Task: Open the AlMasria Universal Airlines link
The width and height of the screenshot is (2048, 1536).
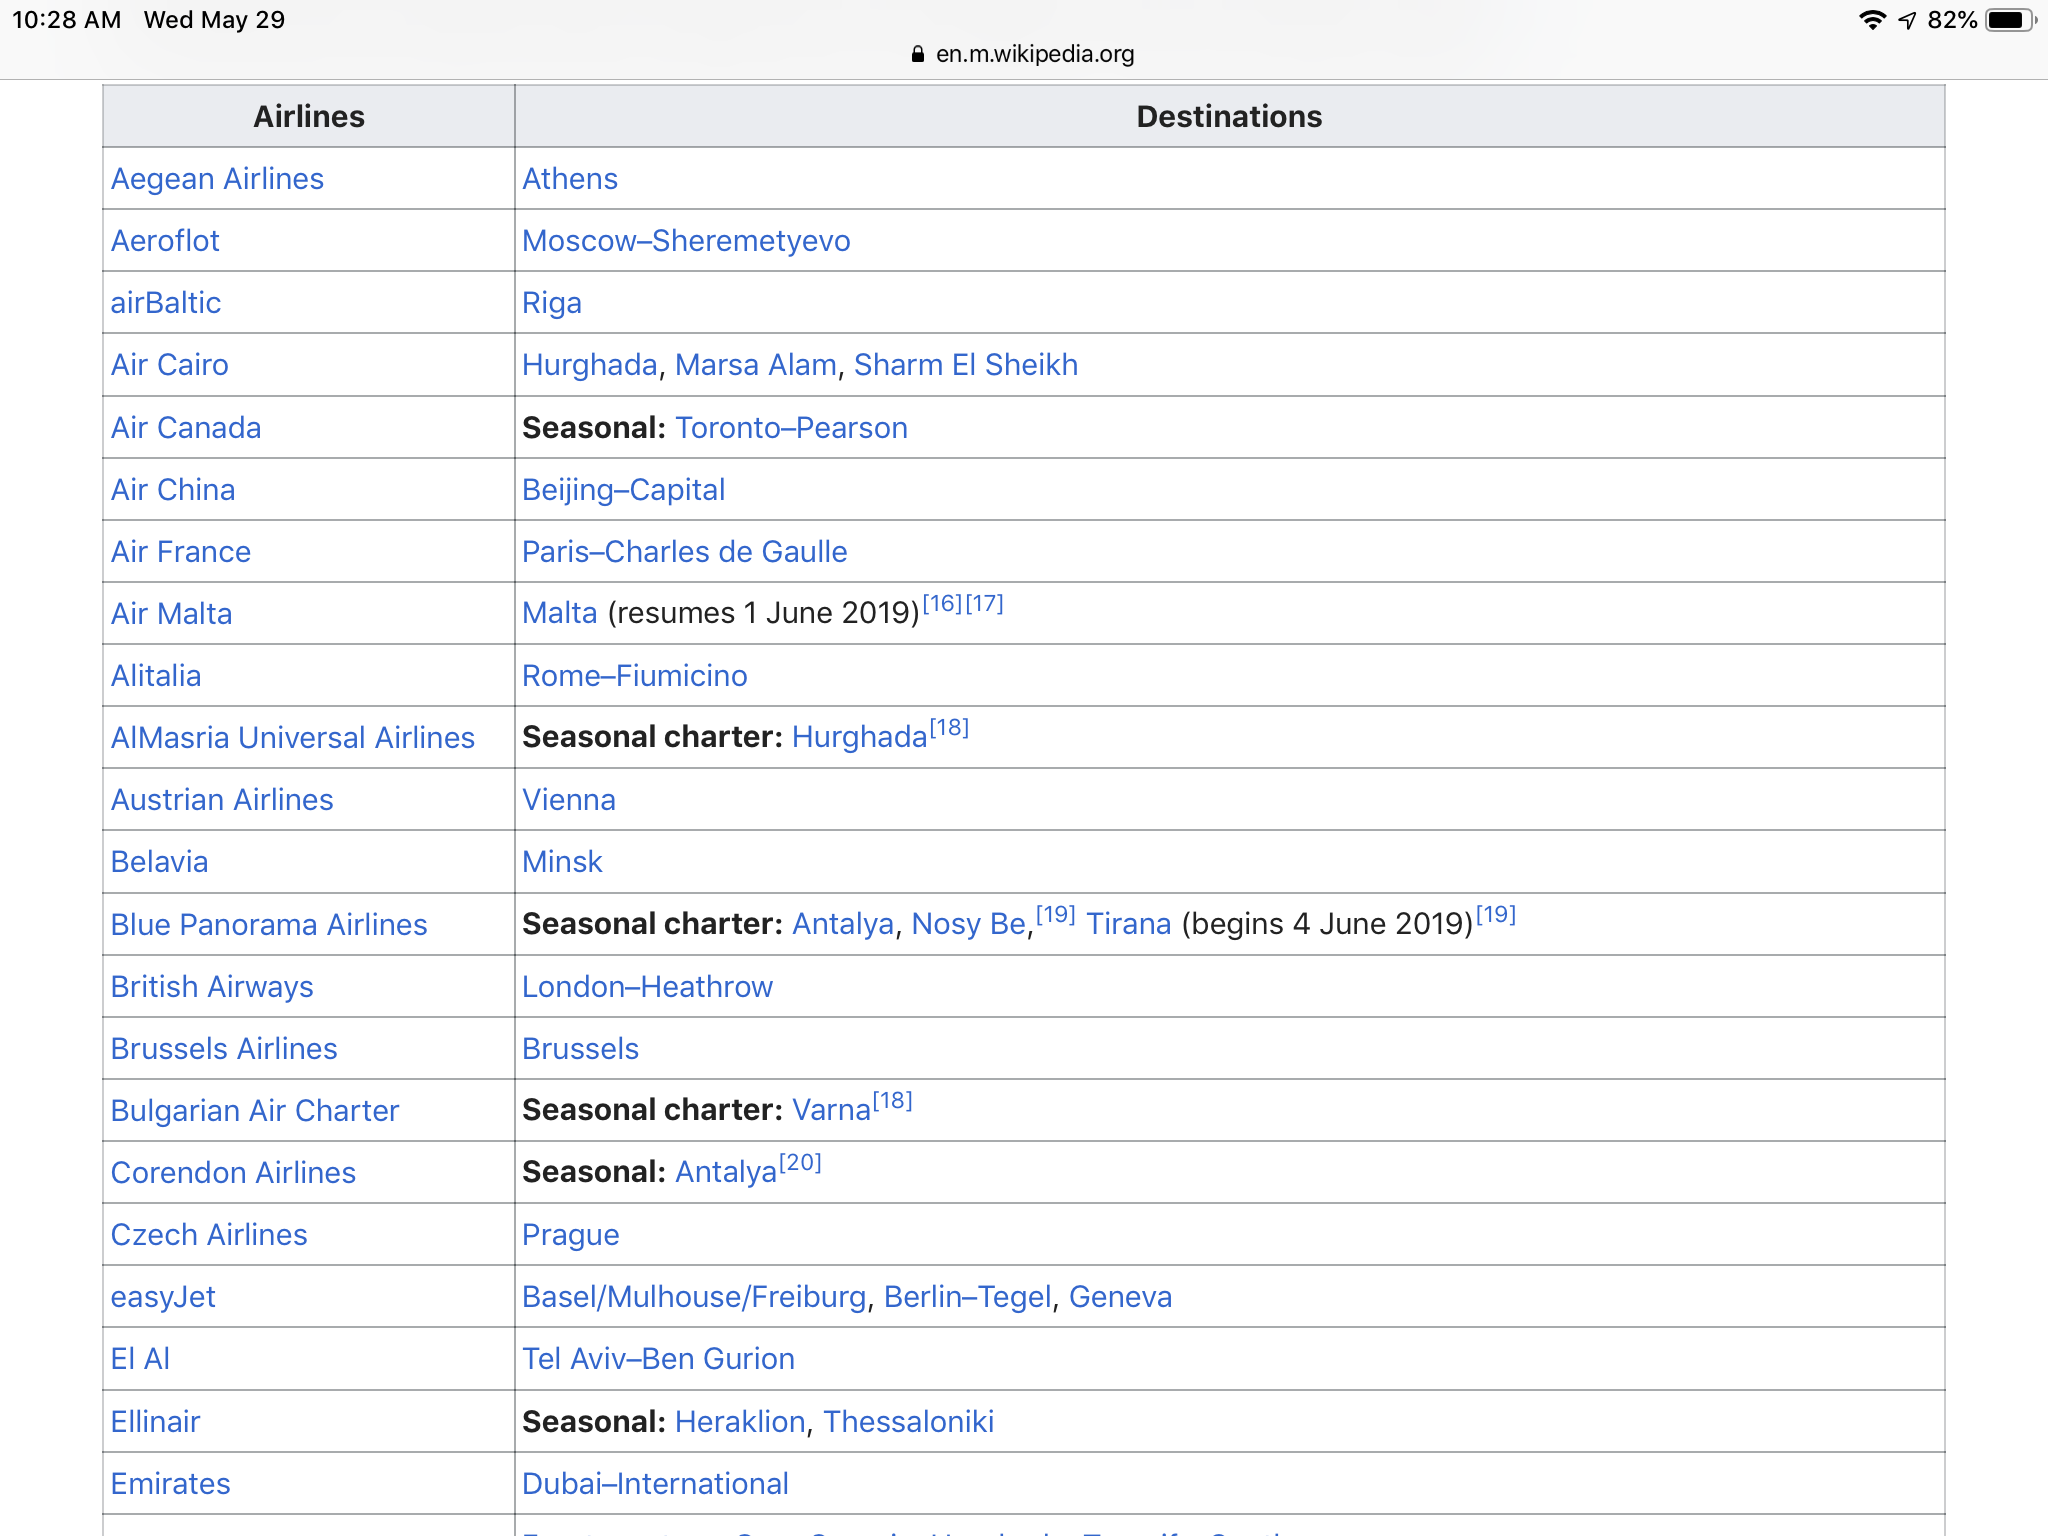Action: [x=292, y=738]
